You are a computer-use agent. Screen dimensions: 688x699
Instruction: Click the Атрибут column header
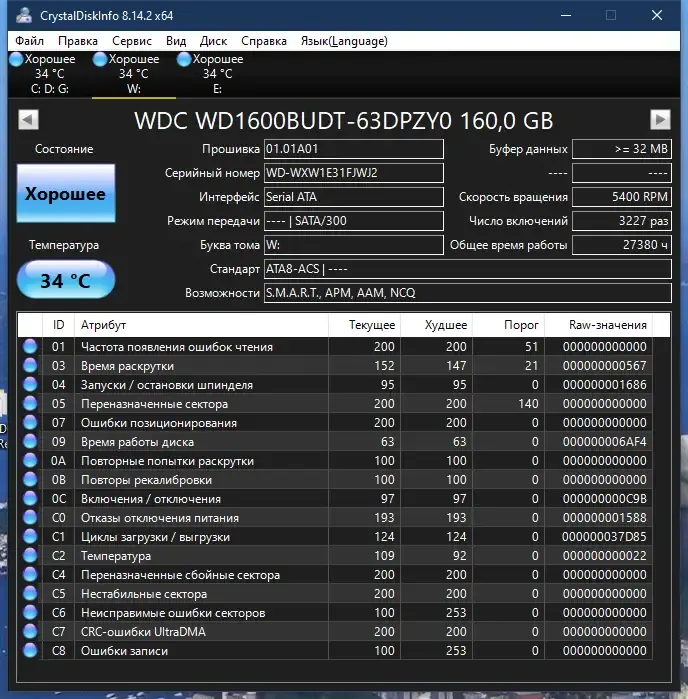point(202,325)
